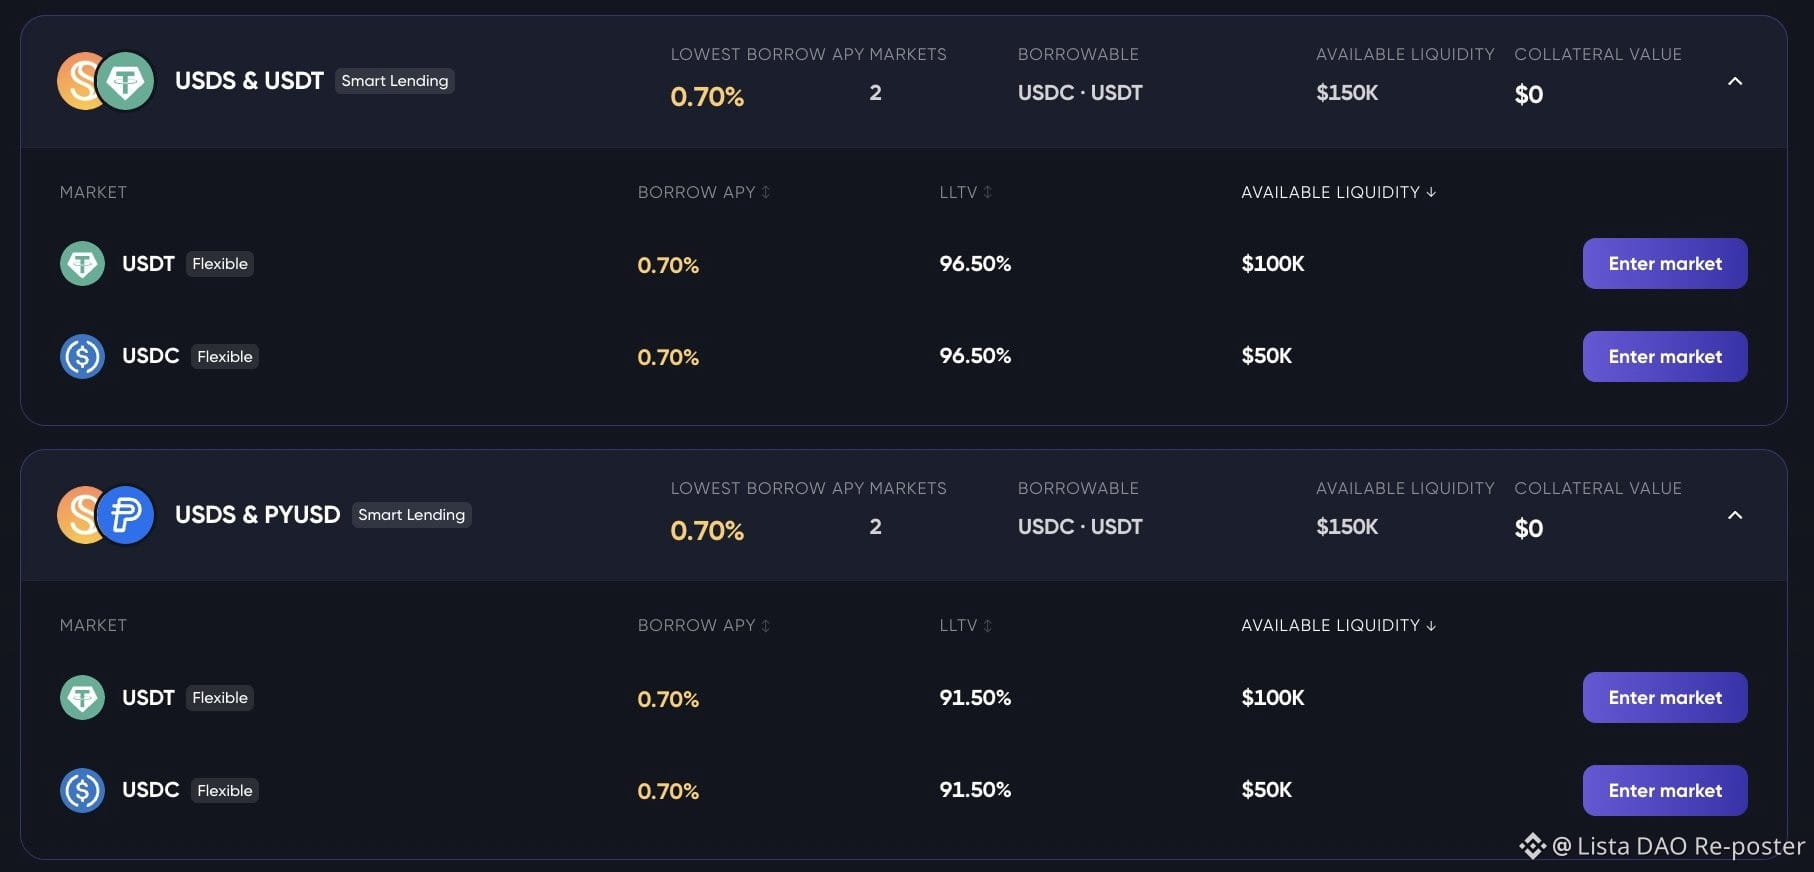Sort by LLTV in USDS & USDT table
The width and height of the screenshot is (1814, 872).
965,192
